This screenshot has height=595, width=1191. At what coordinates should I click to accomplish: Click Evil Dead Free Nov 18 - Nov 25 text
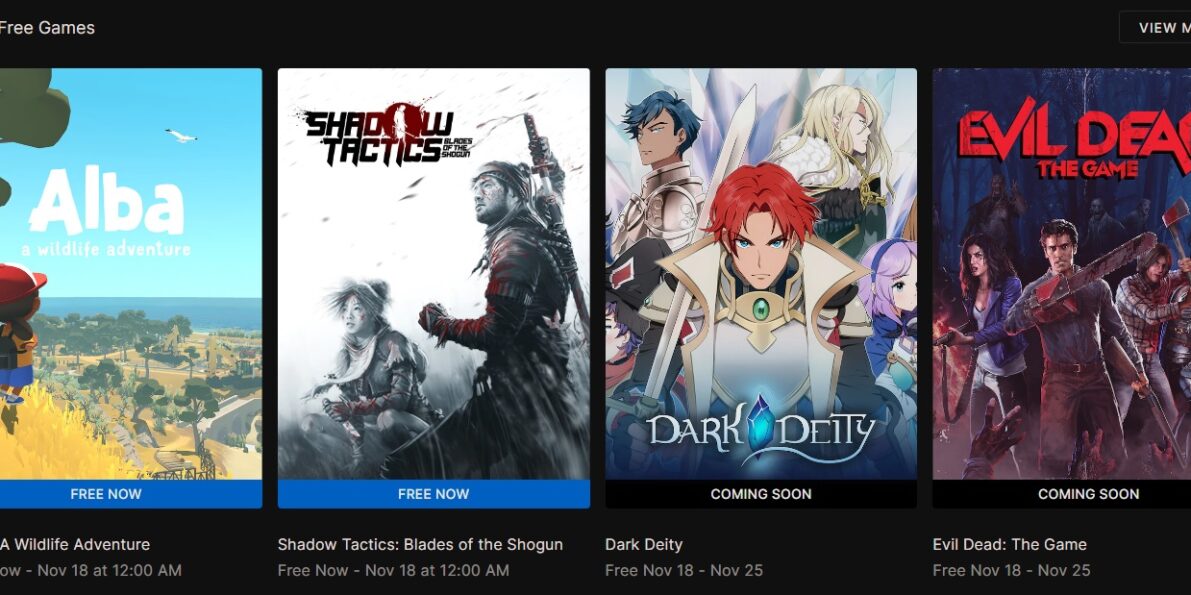pyautogui.click(x=1012, y=570)
